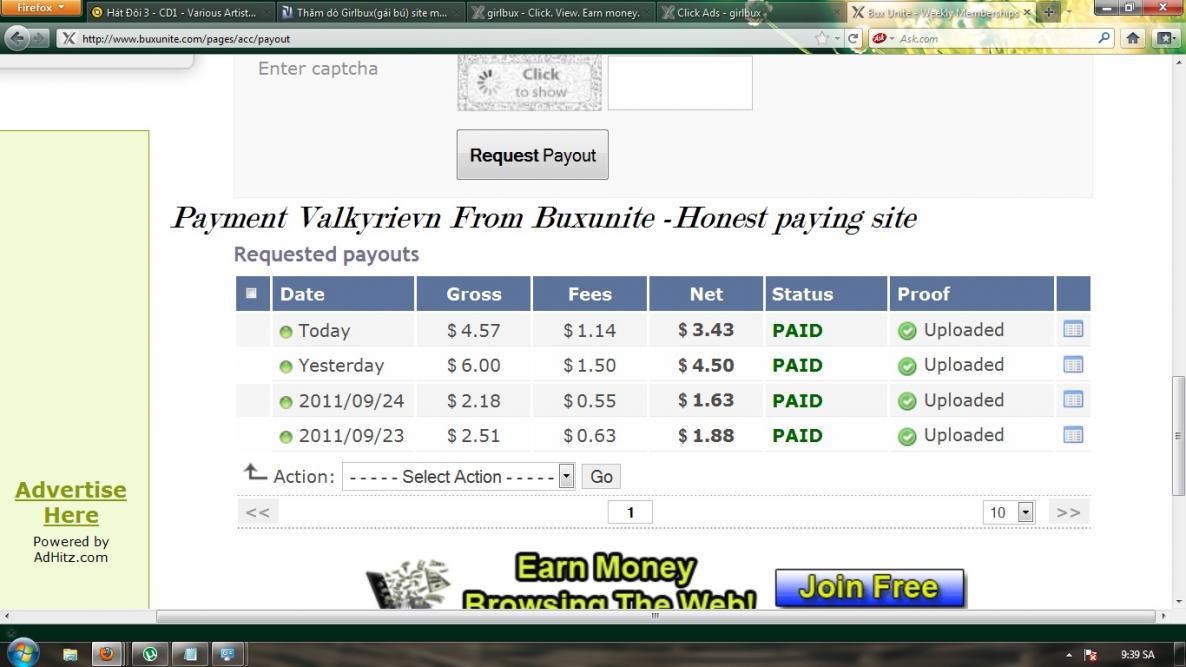Sort the table by the Gross column header
The image size is (1186, 667).
click(x=473, y=293)
